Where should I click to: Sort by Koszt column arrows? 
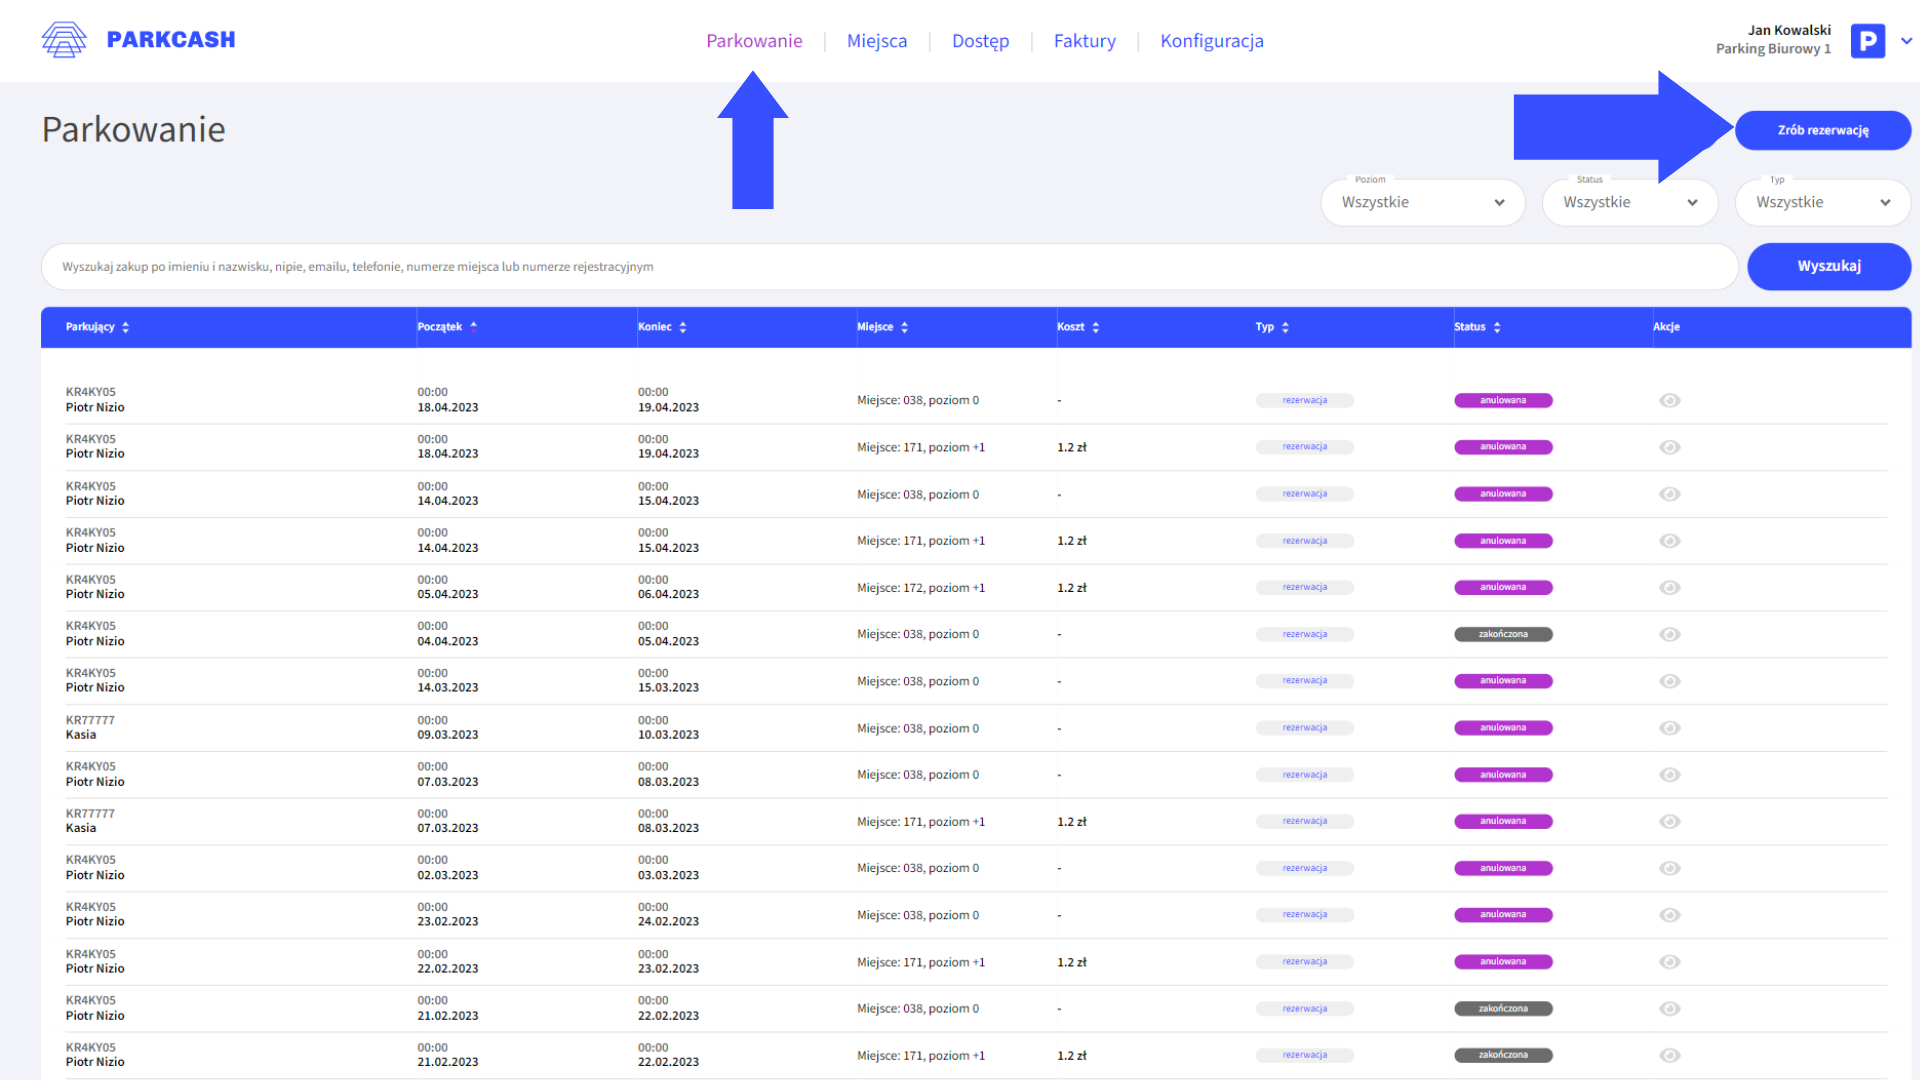pos(1096,327)
